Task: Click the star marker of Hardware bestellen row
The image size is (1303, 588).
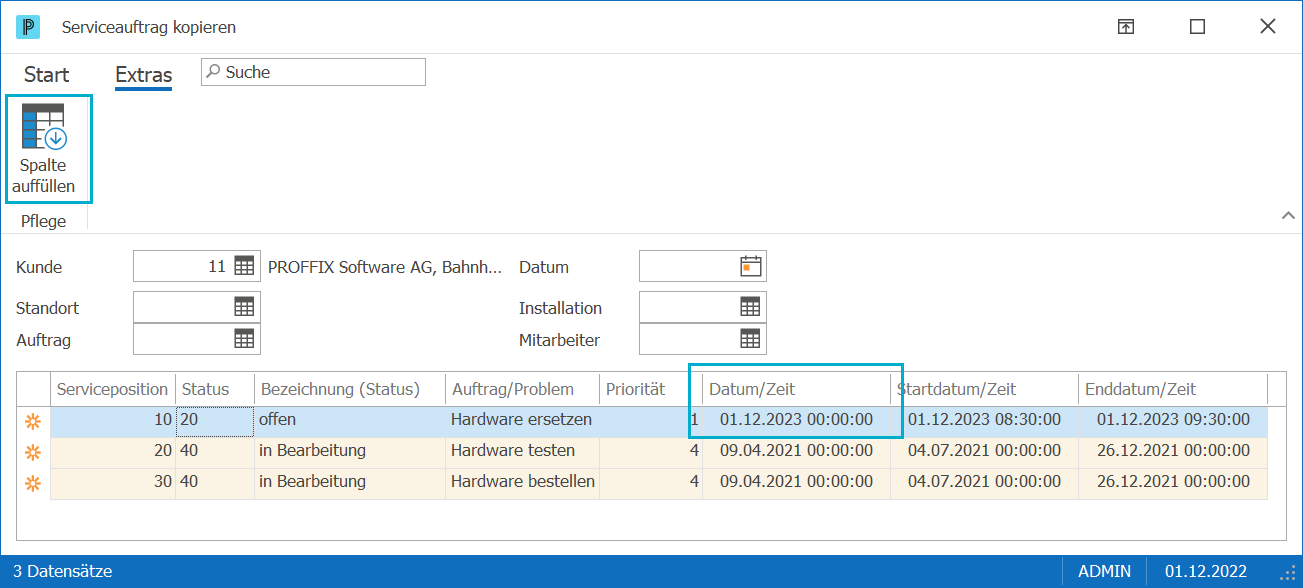Action: [x=33, y=484]
